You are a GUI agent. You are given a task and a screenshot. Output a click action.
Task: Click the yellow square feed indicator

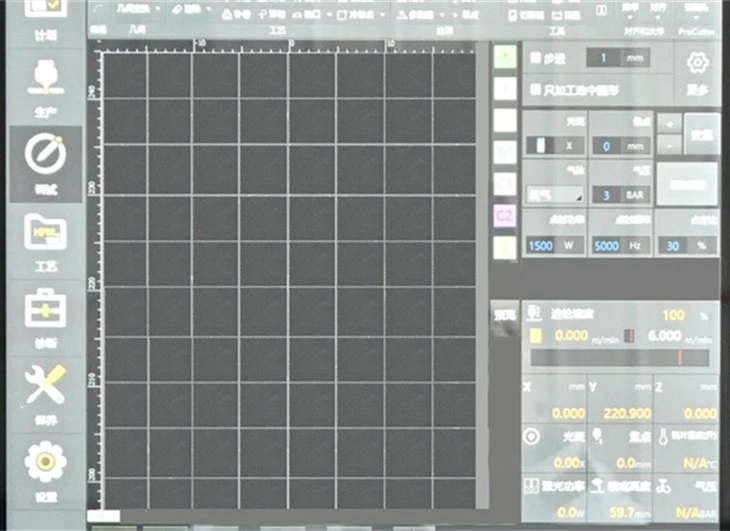[536, 336]
